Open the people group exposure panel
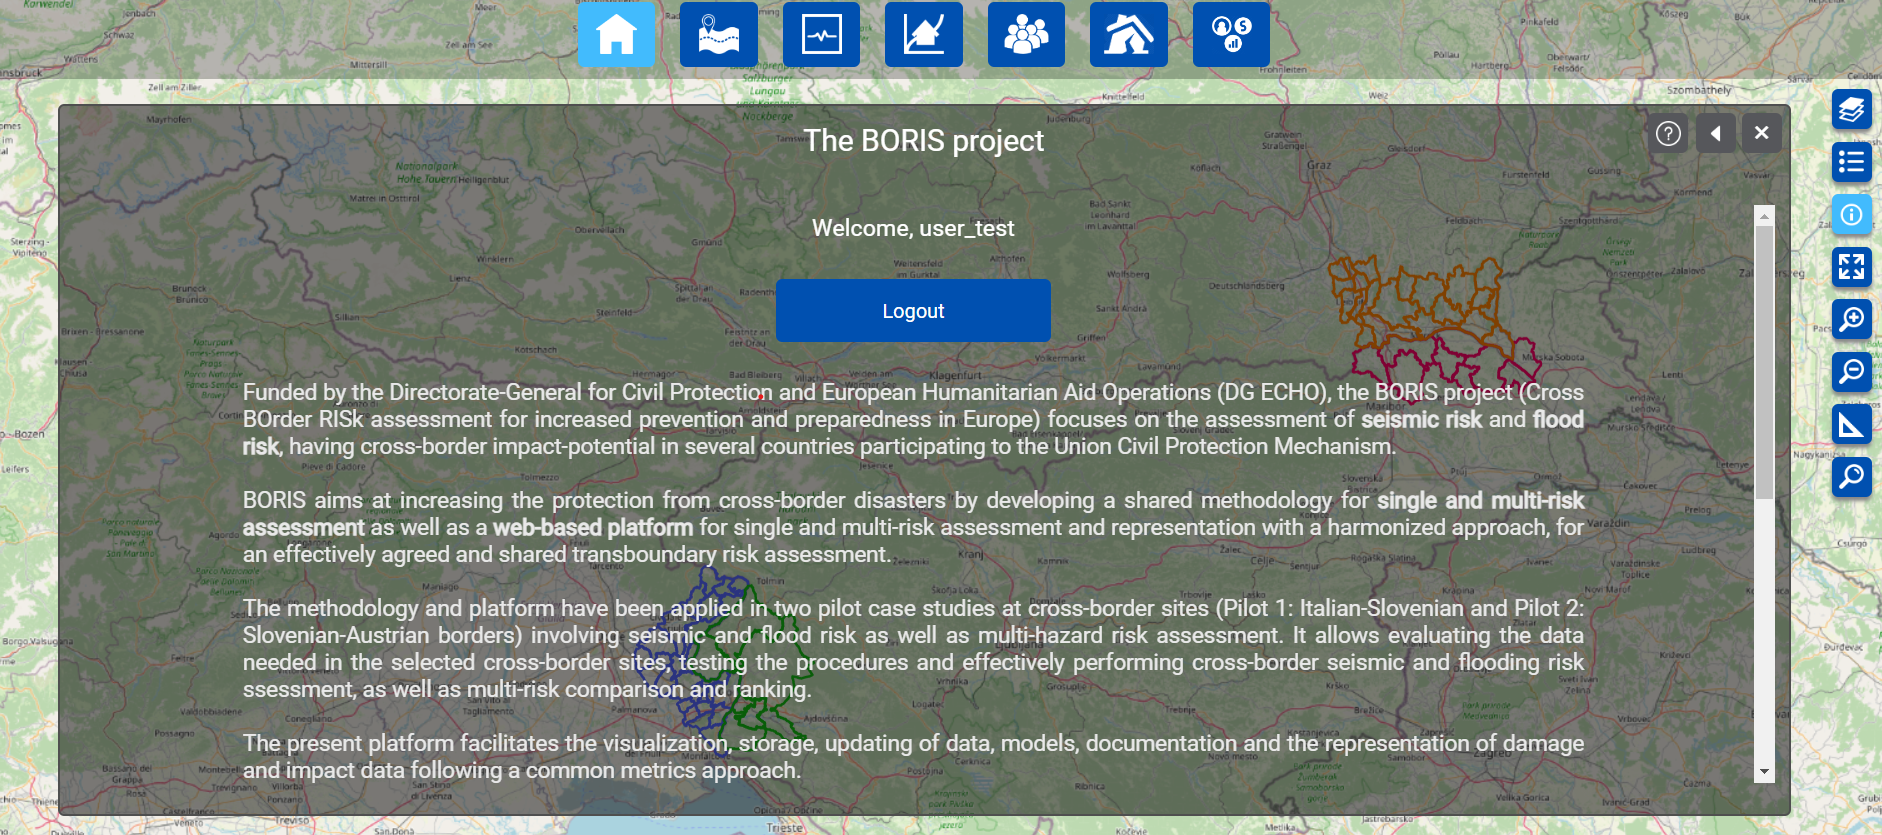Viewport: 1882px width, 835px height. 1026,34
